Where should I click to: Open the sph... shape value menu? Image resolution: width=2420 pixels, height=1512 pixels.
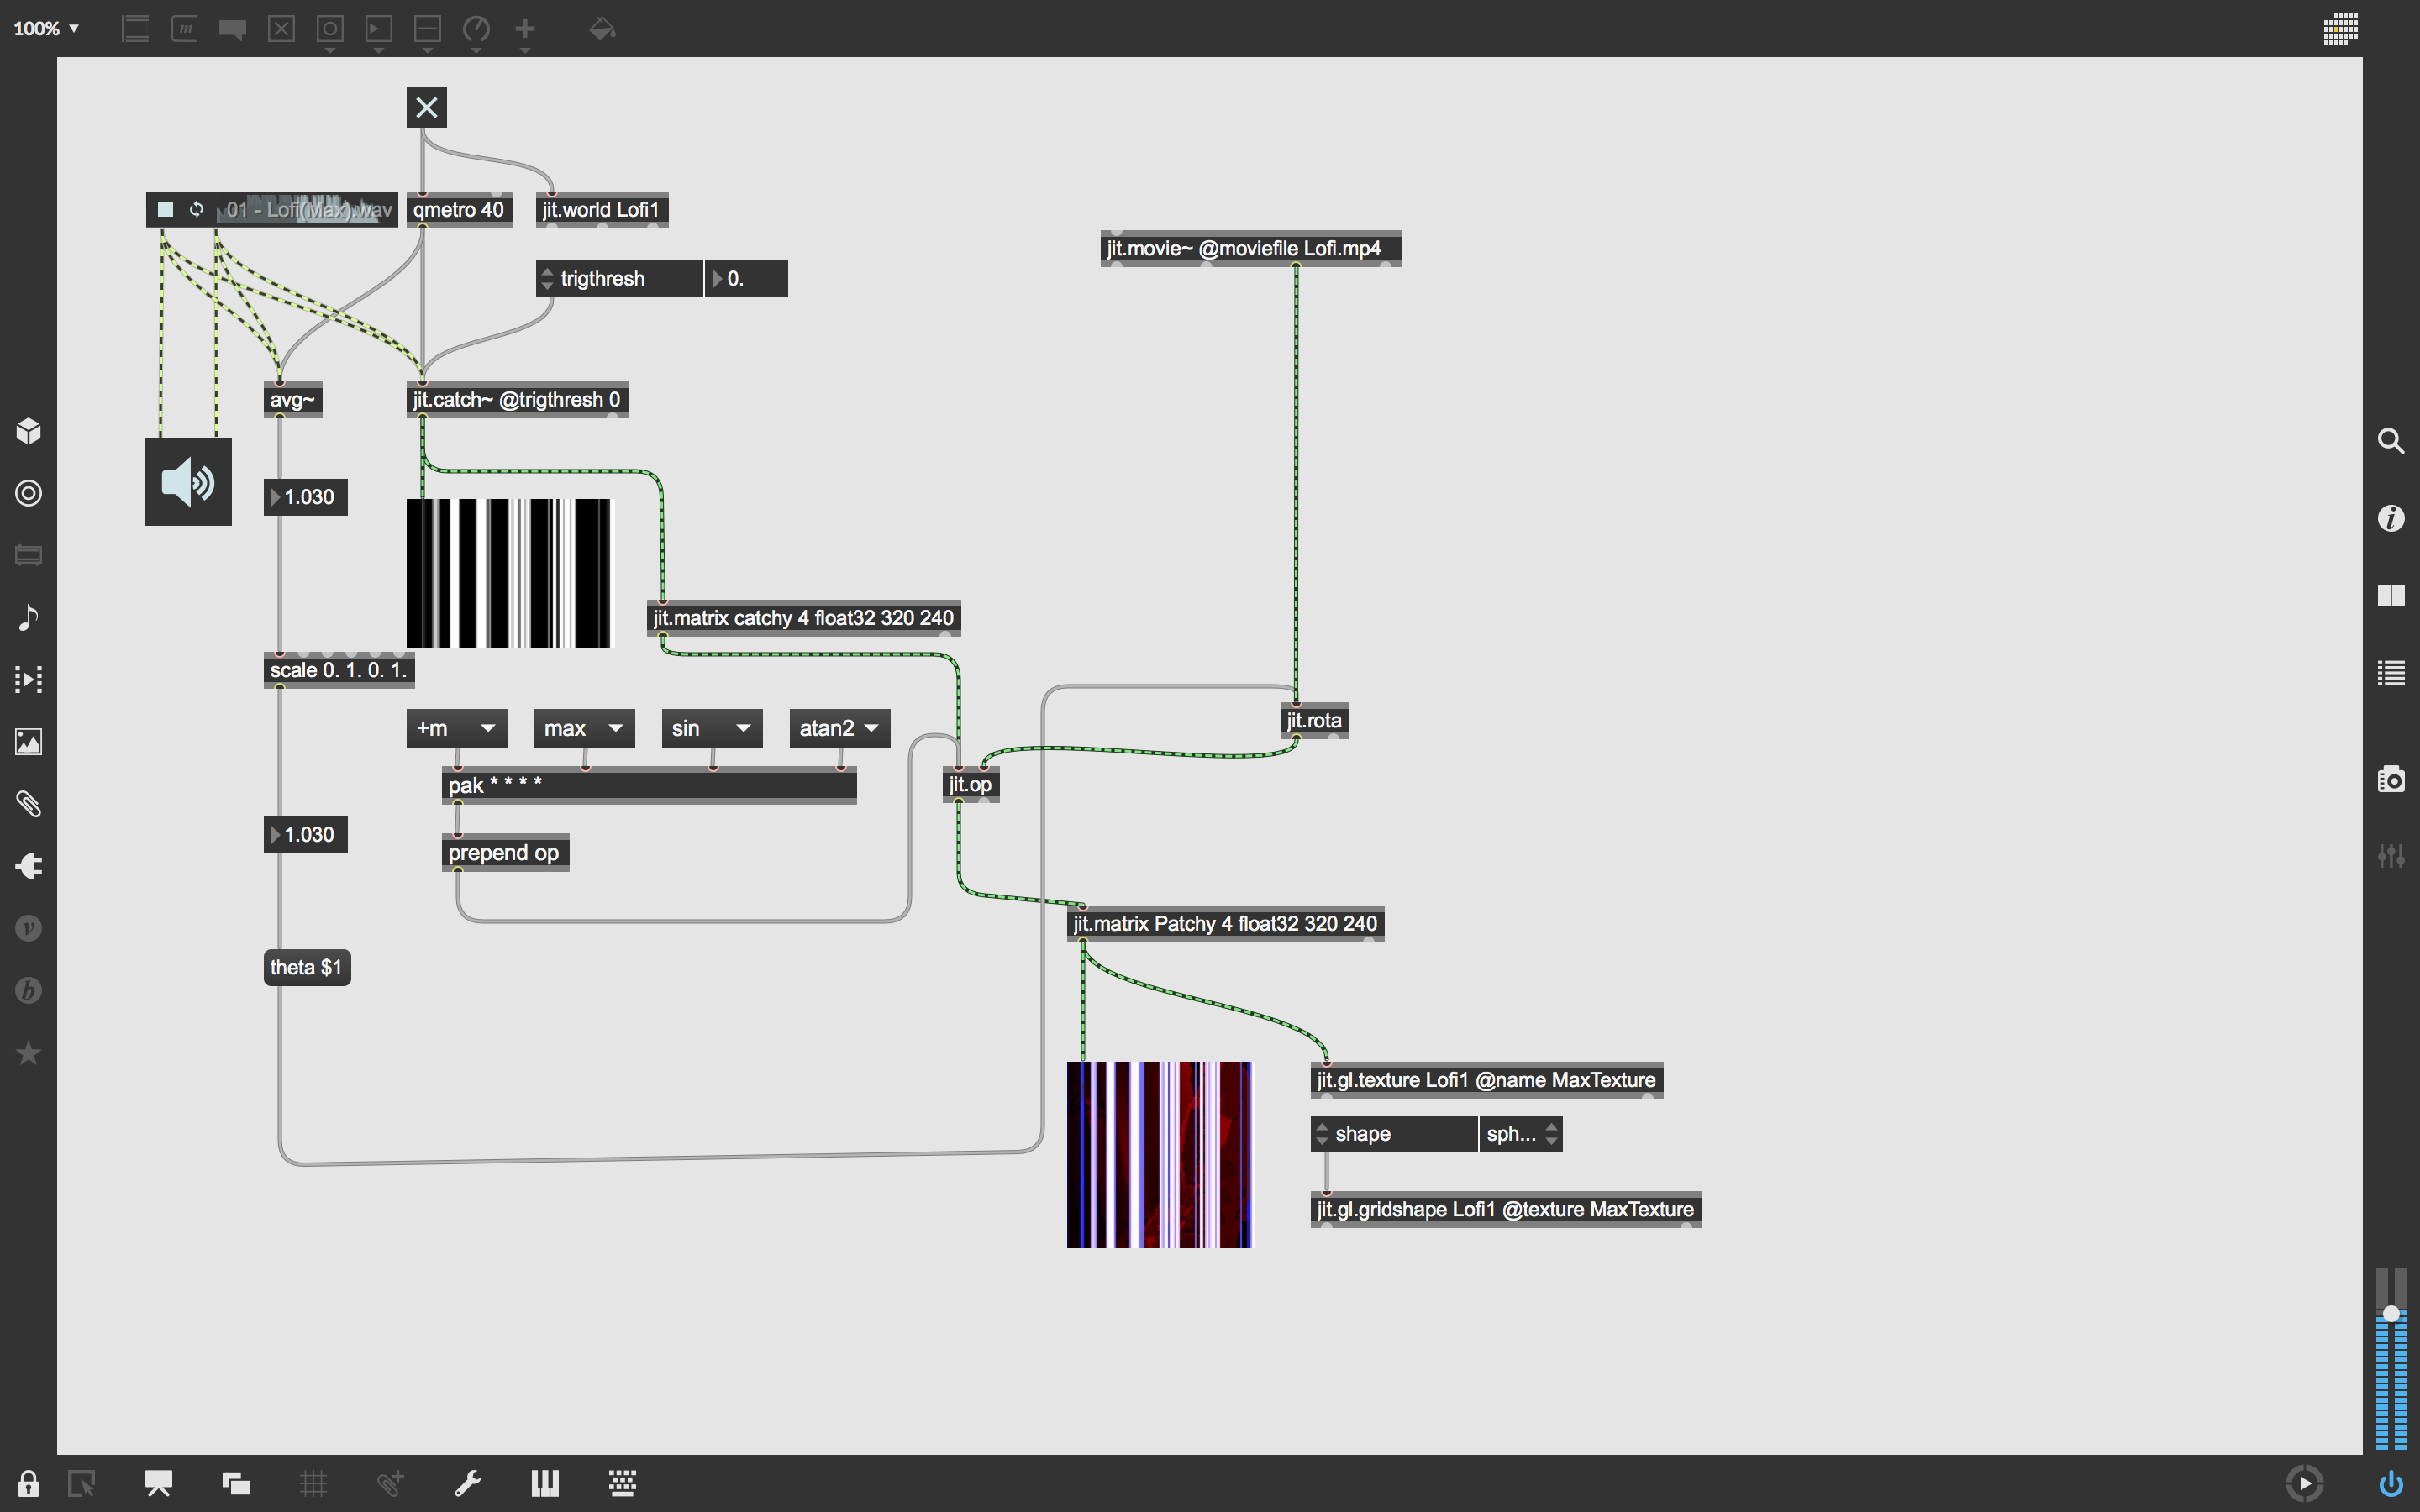pyautogui.click(x=1521, y=1134)
